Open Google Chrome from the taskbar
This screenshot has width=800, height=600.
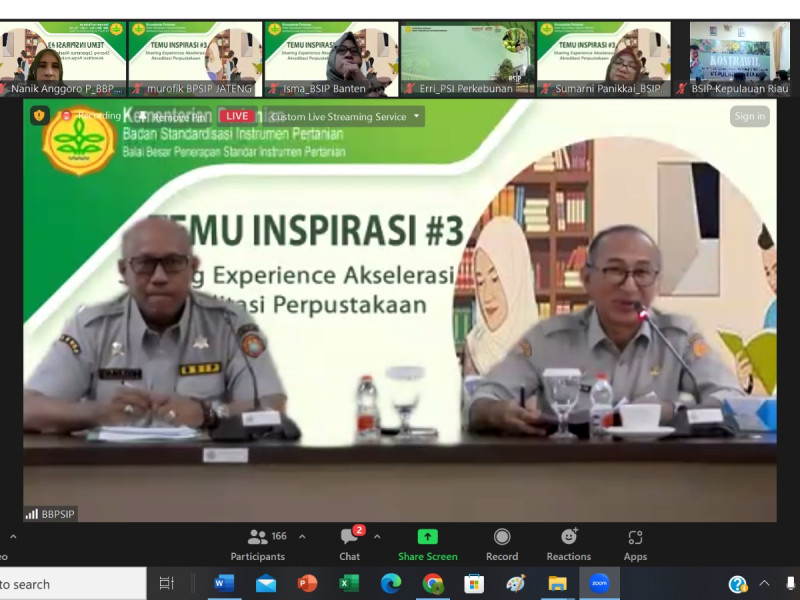click(x=432, y=584)
